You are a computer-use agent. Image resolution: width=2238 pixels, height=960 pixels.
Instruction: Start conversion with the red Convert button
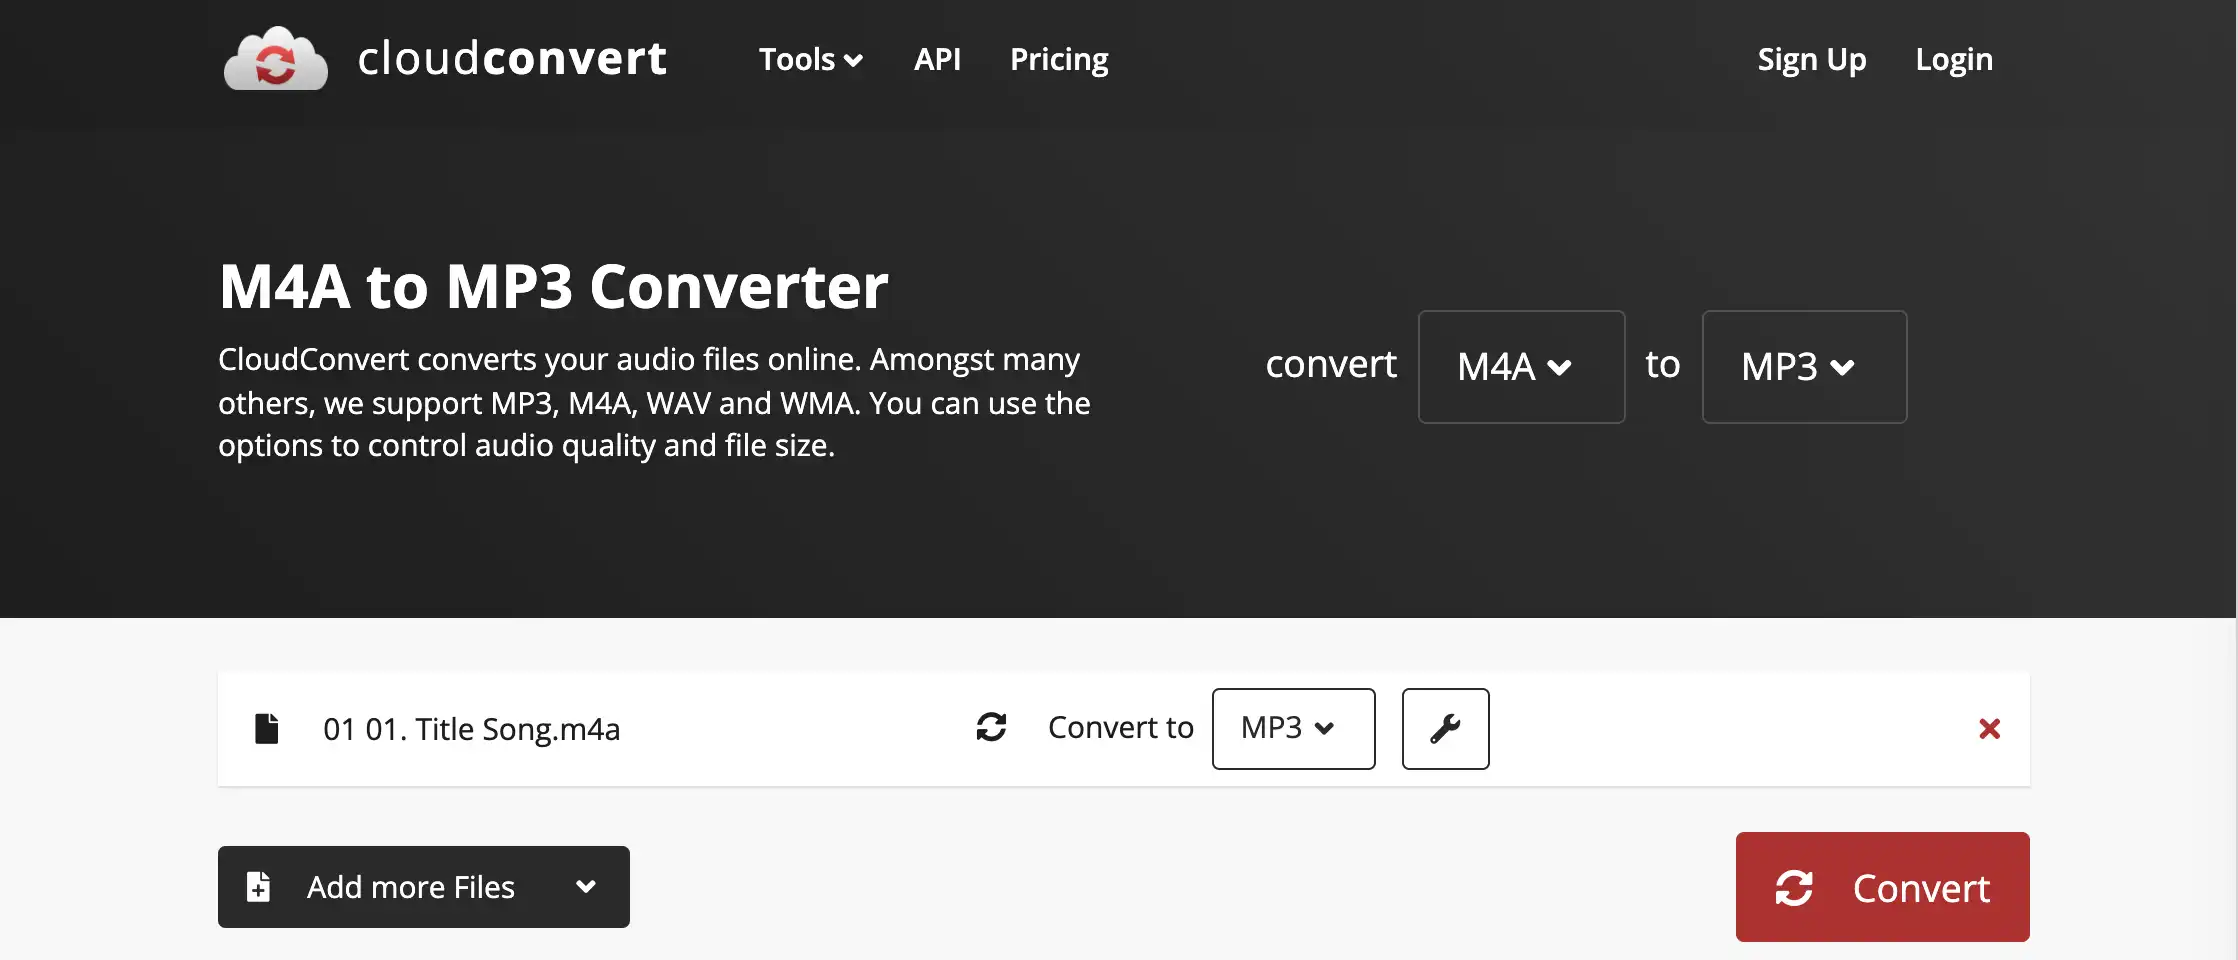tap(1882, 887)
